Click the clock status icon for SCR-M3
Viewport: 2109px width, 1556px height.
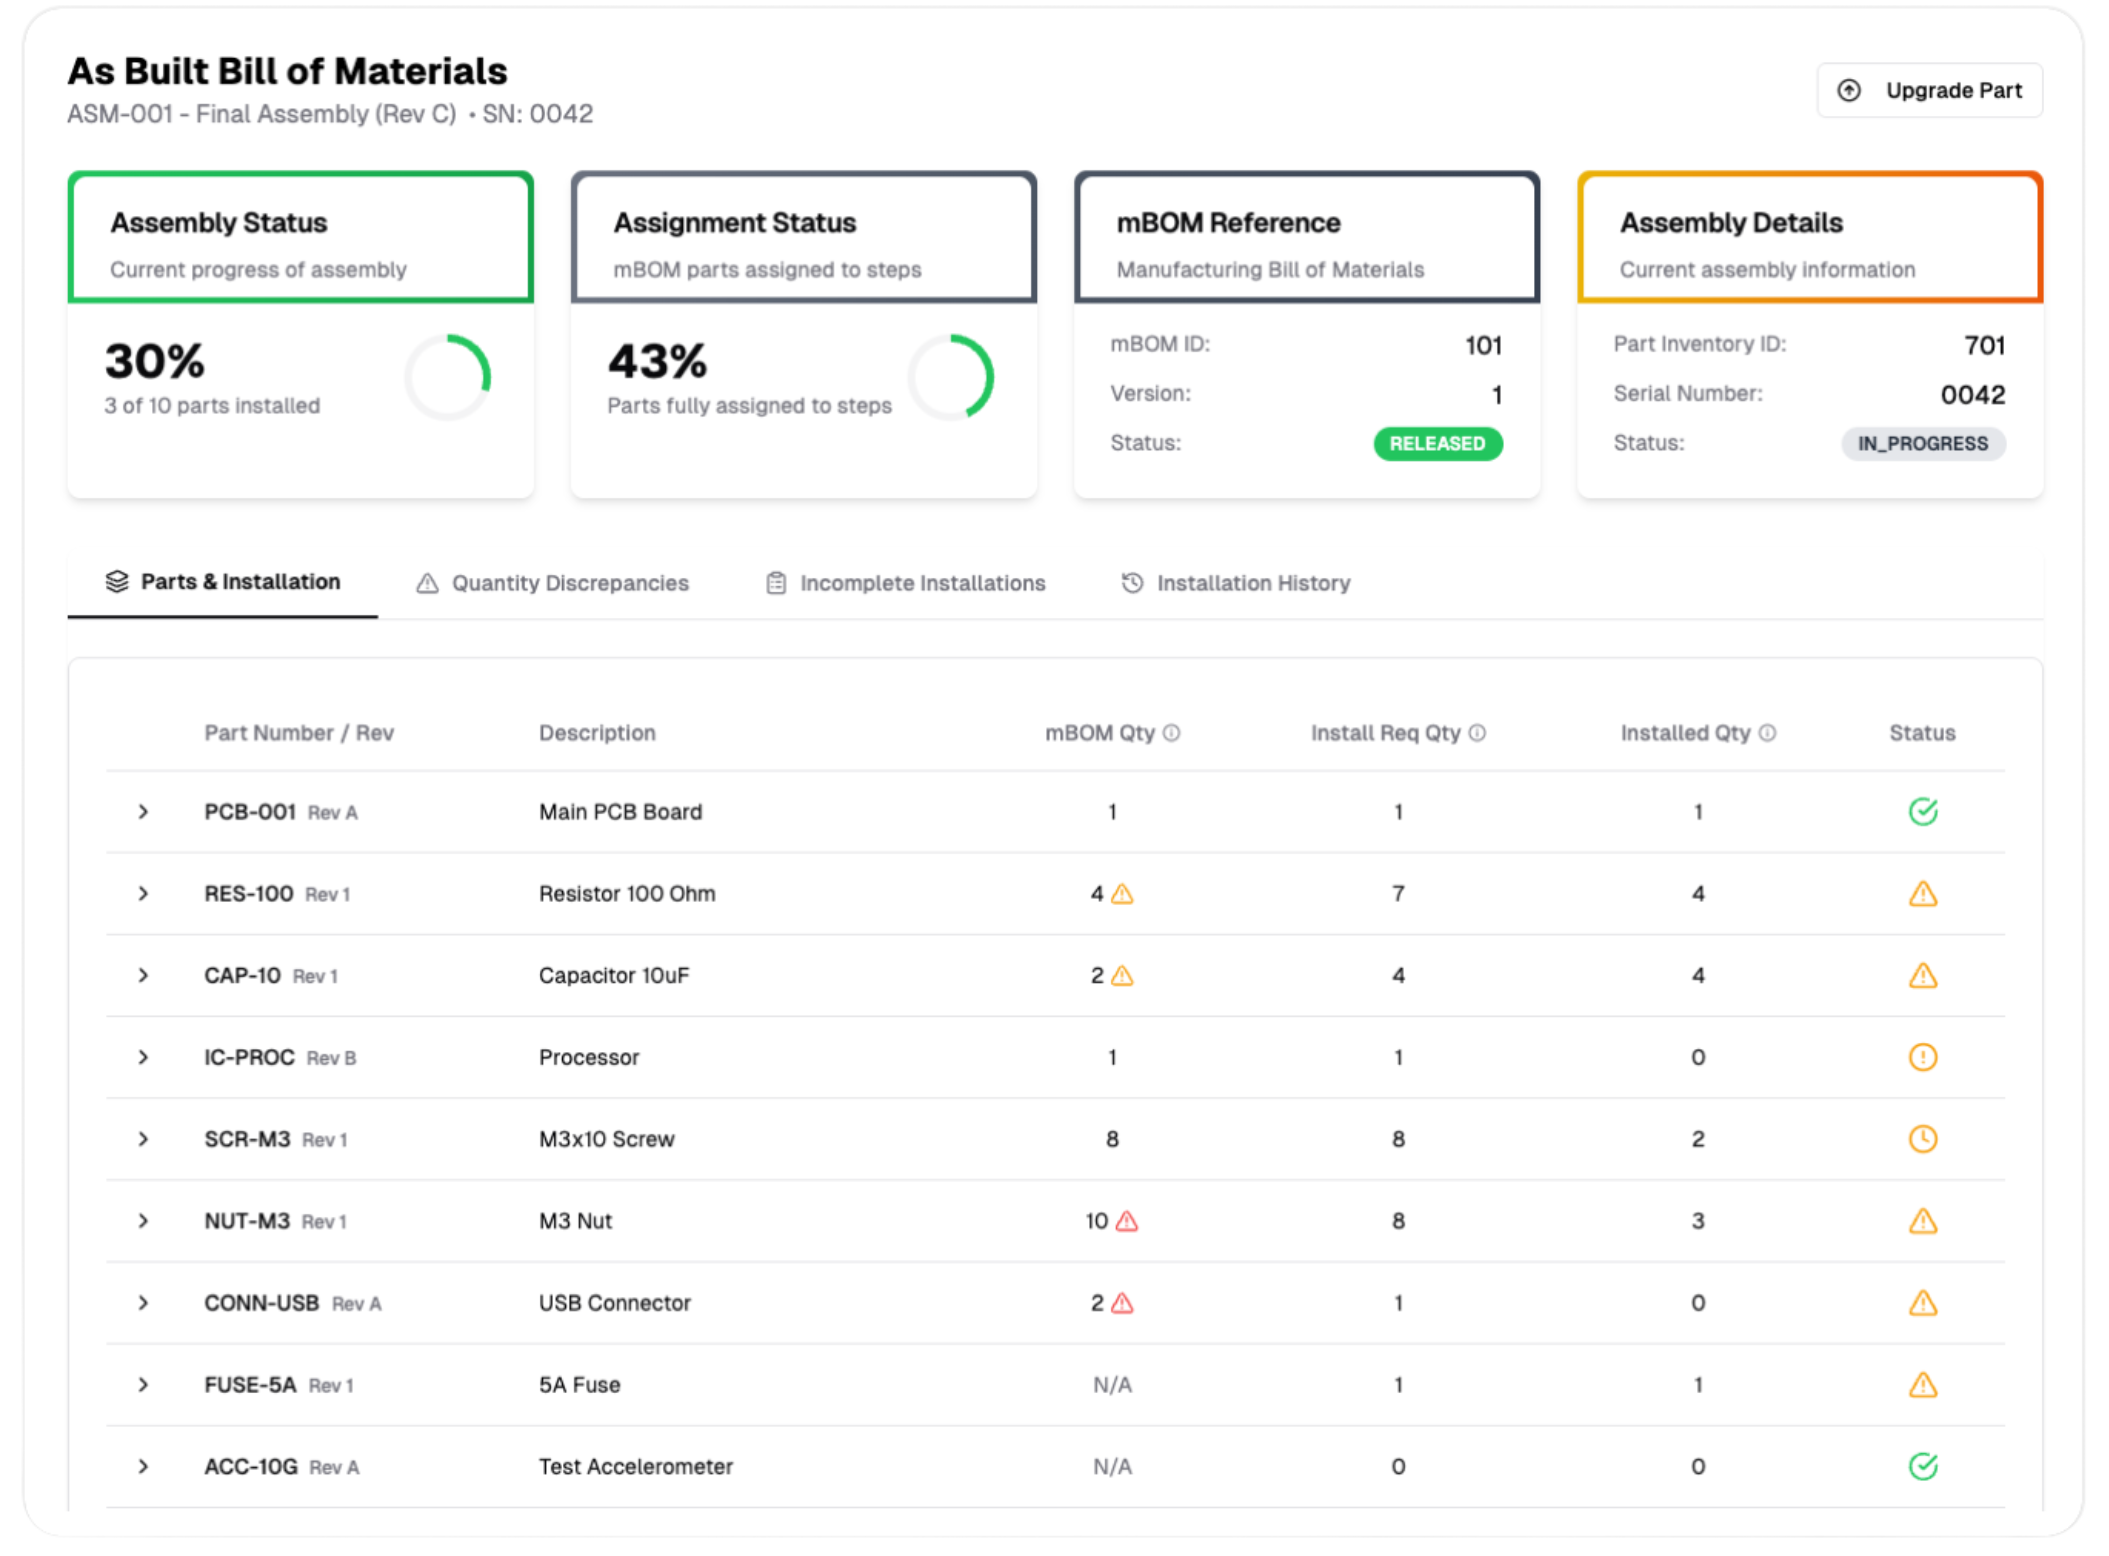pos(1922,1139)
